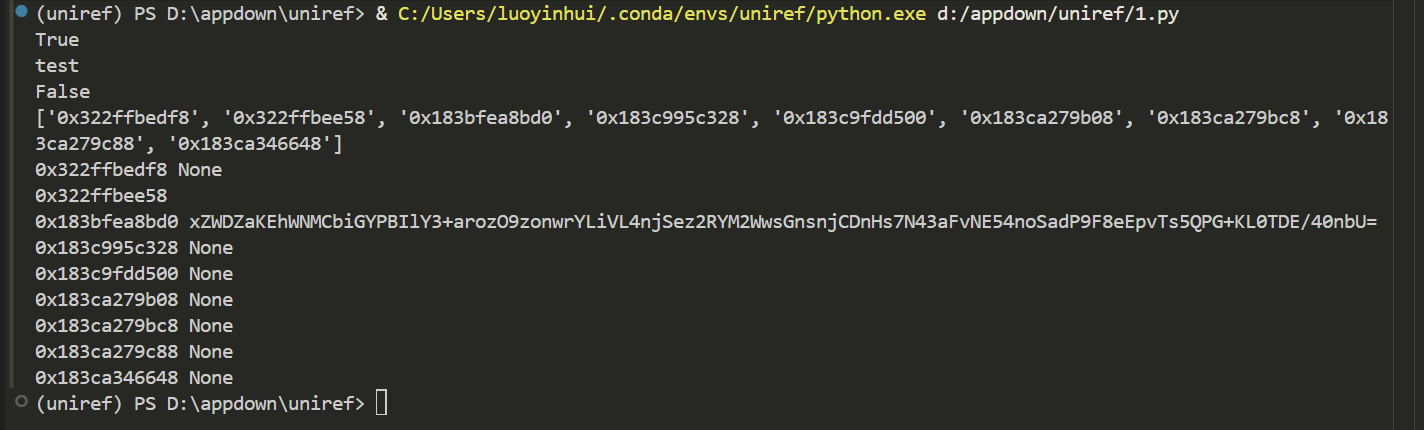
Task: Click the terminal cursor block
Action: (x=381, y=404)
